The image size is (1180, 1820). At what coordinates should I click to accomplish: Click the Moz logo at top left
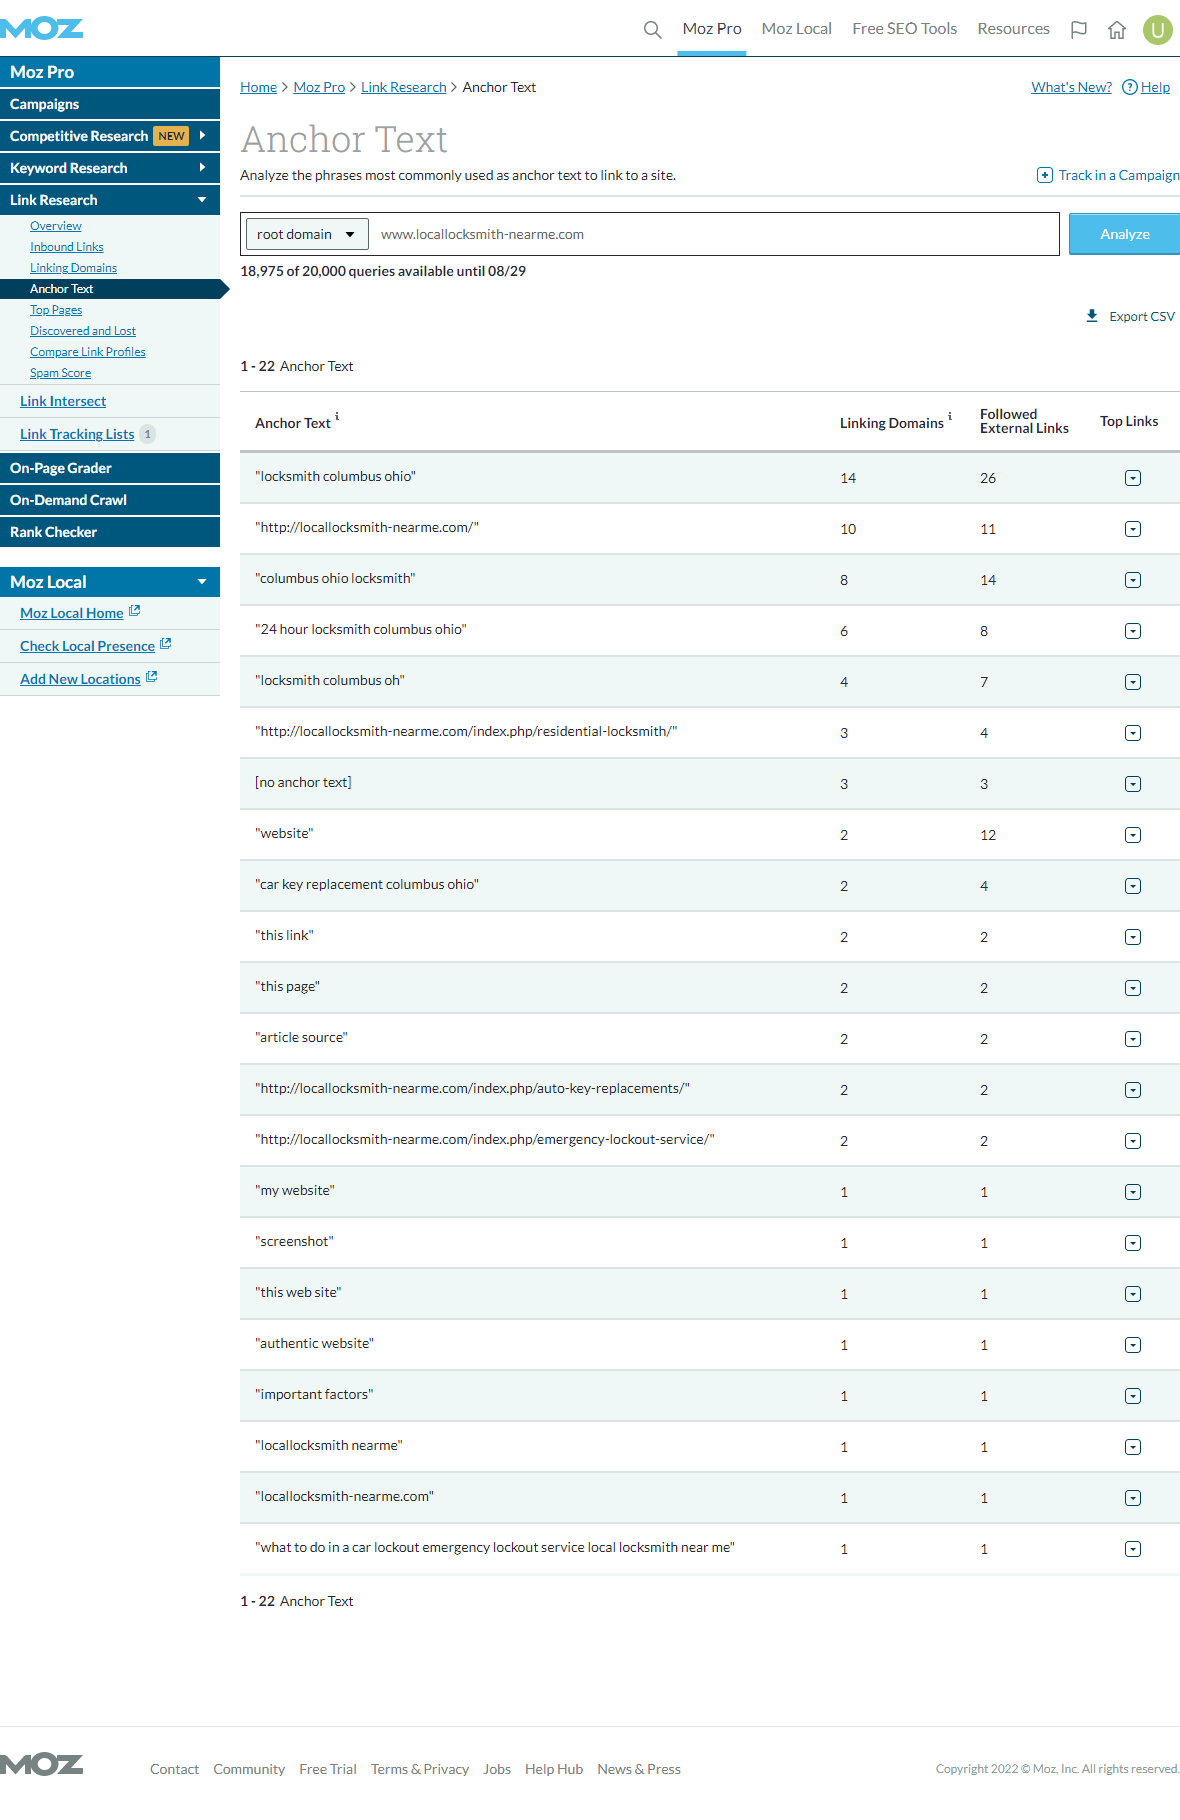tap(42, 28)
